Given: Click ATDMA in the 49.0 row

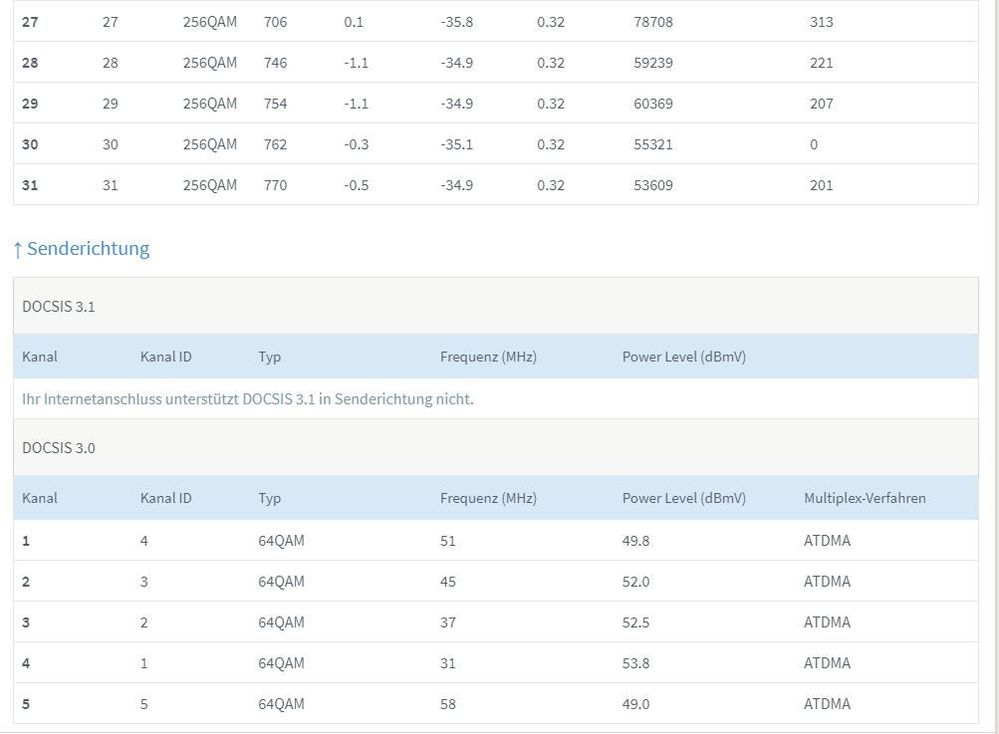Looking at the screenshot, I should pos(827,703).
